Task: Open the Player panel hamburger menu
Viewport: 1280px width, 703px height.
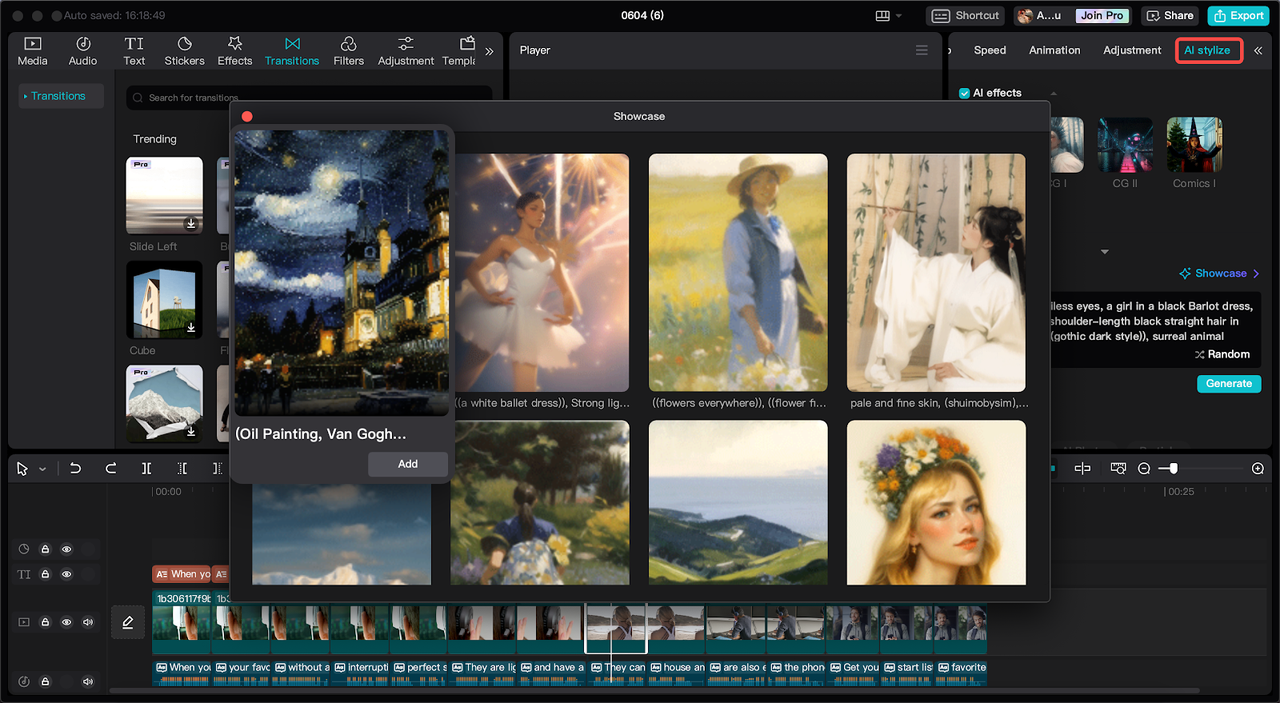Action: [x=922, y=50]
